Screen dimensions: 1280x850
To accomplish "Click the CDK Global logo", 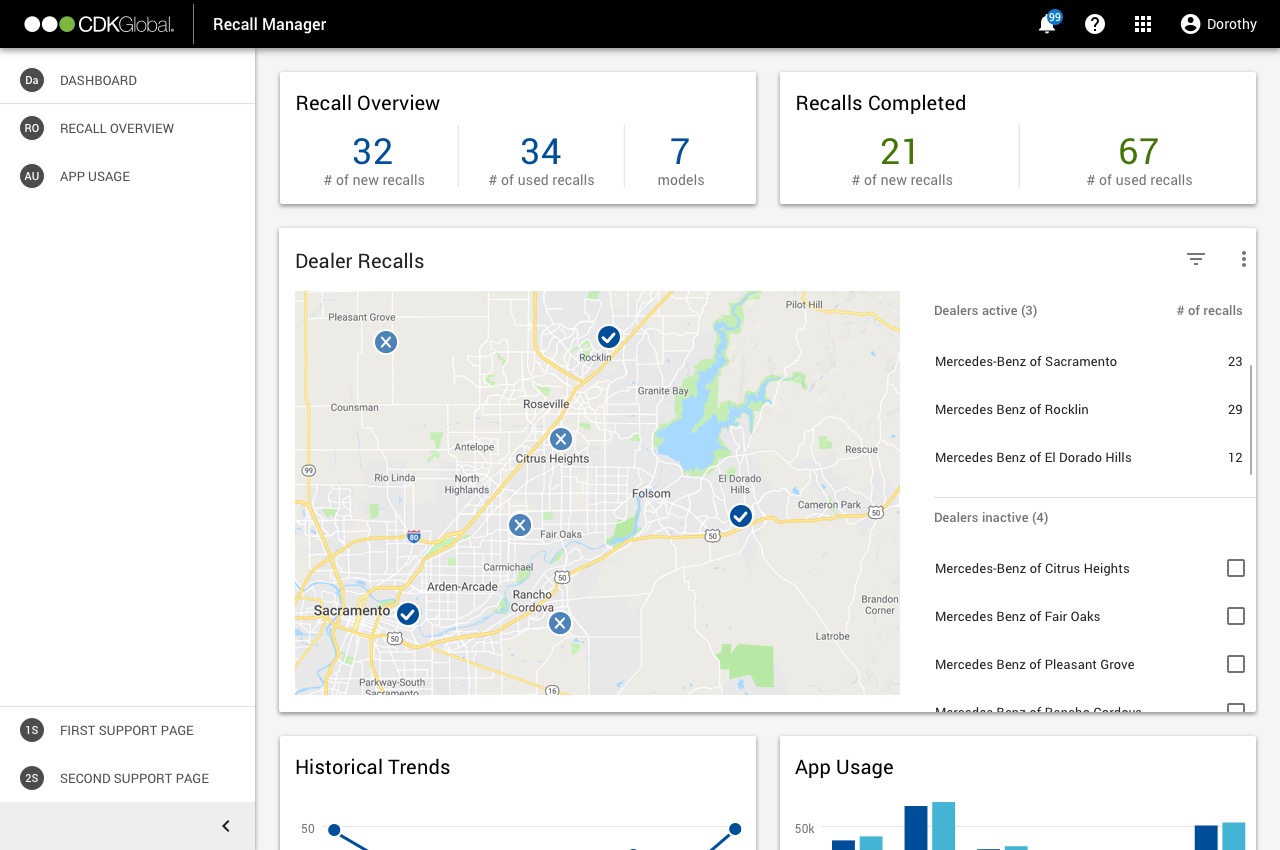I will pos(99,24).
